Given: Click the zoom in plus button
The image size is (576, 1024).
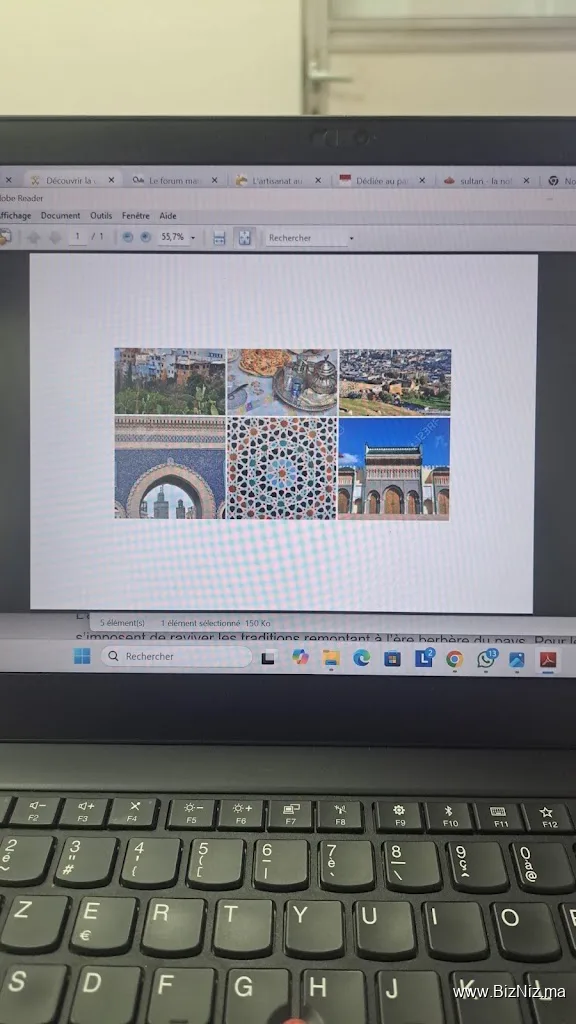Looking at the screenshot, I should coord(146,238).
